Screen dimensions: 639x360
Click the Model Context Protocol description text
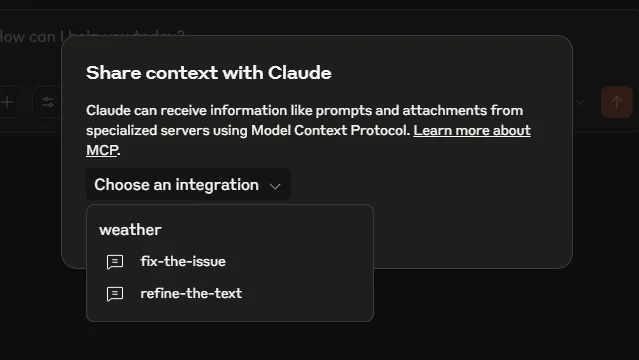pyautogui.click(x=330, y=130)
